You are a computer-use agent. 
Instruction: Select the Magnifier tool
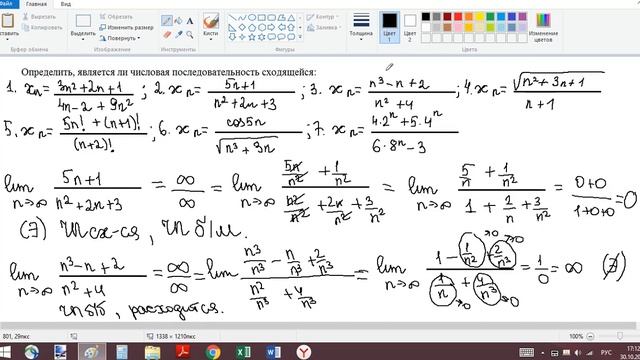190,35
